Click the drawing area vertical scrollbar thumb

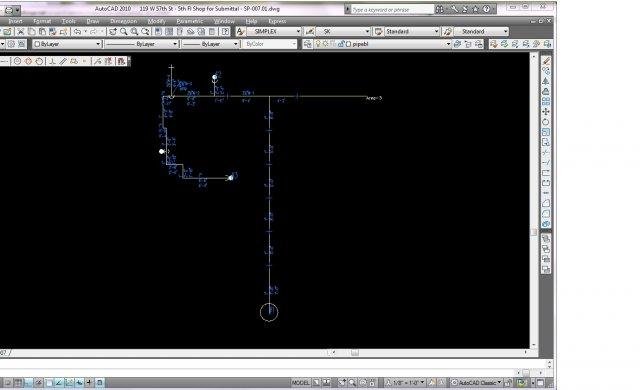click(533, 232)
